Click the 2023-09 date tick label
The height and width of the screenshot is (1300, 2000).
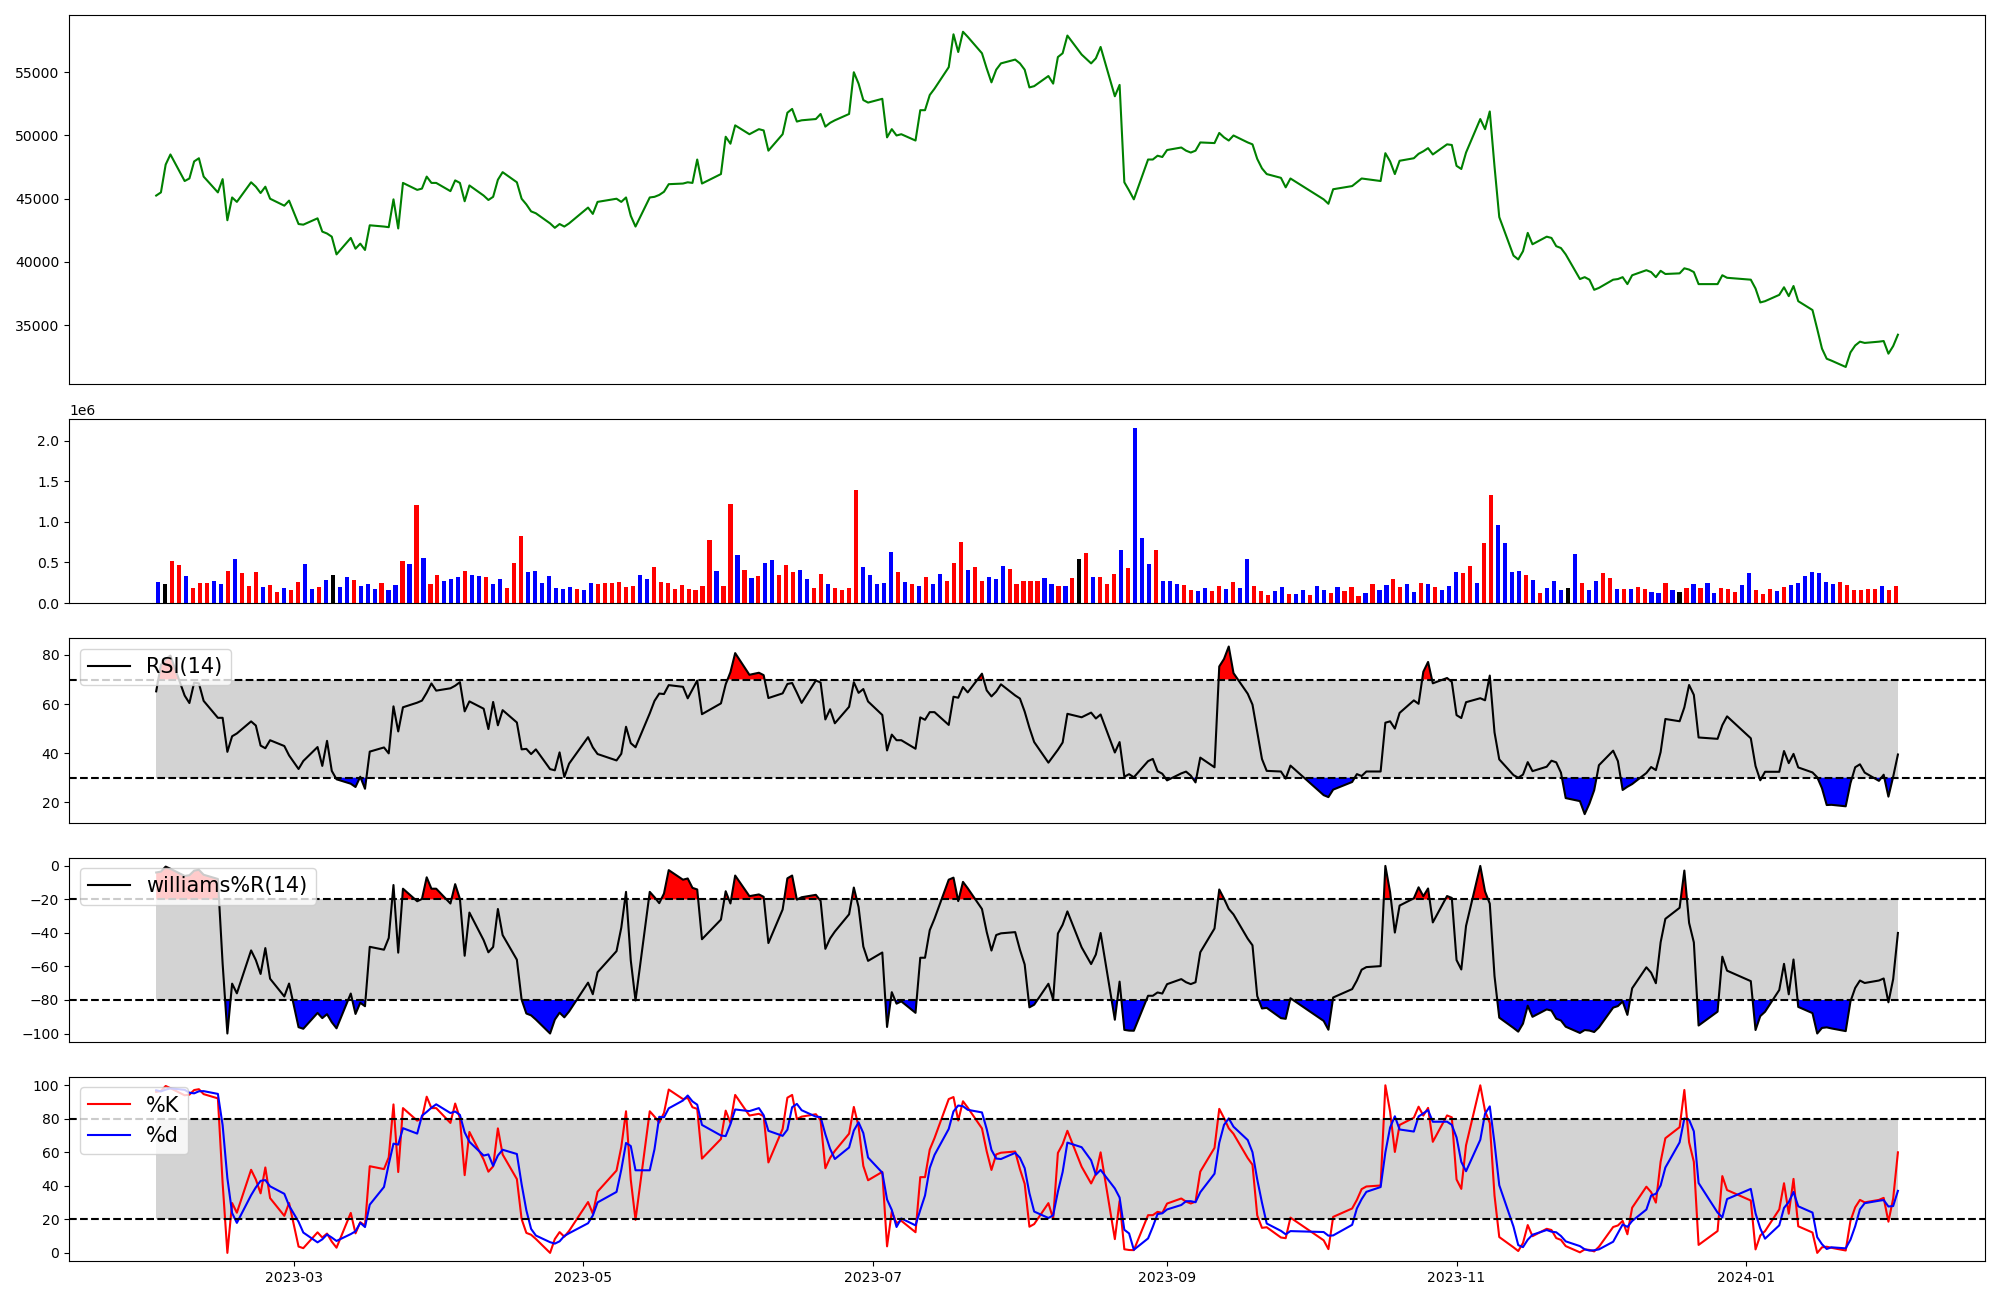(x=1167, y=1276)
